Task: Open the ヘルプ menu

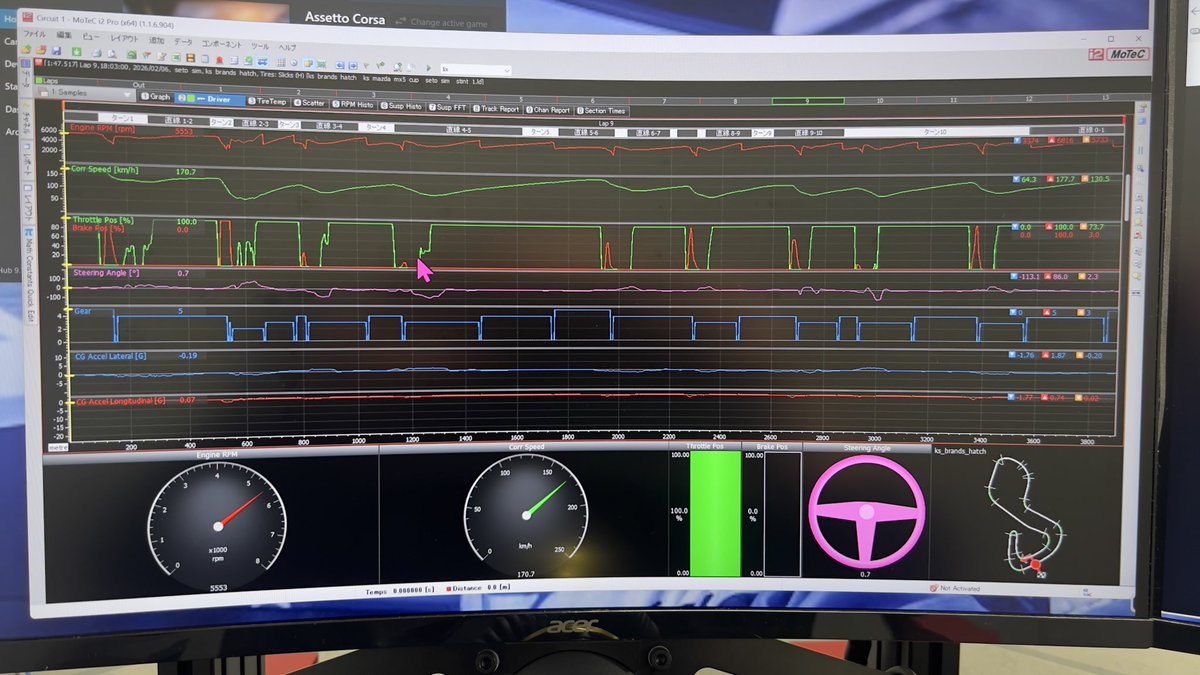Action: pos(287,47)
